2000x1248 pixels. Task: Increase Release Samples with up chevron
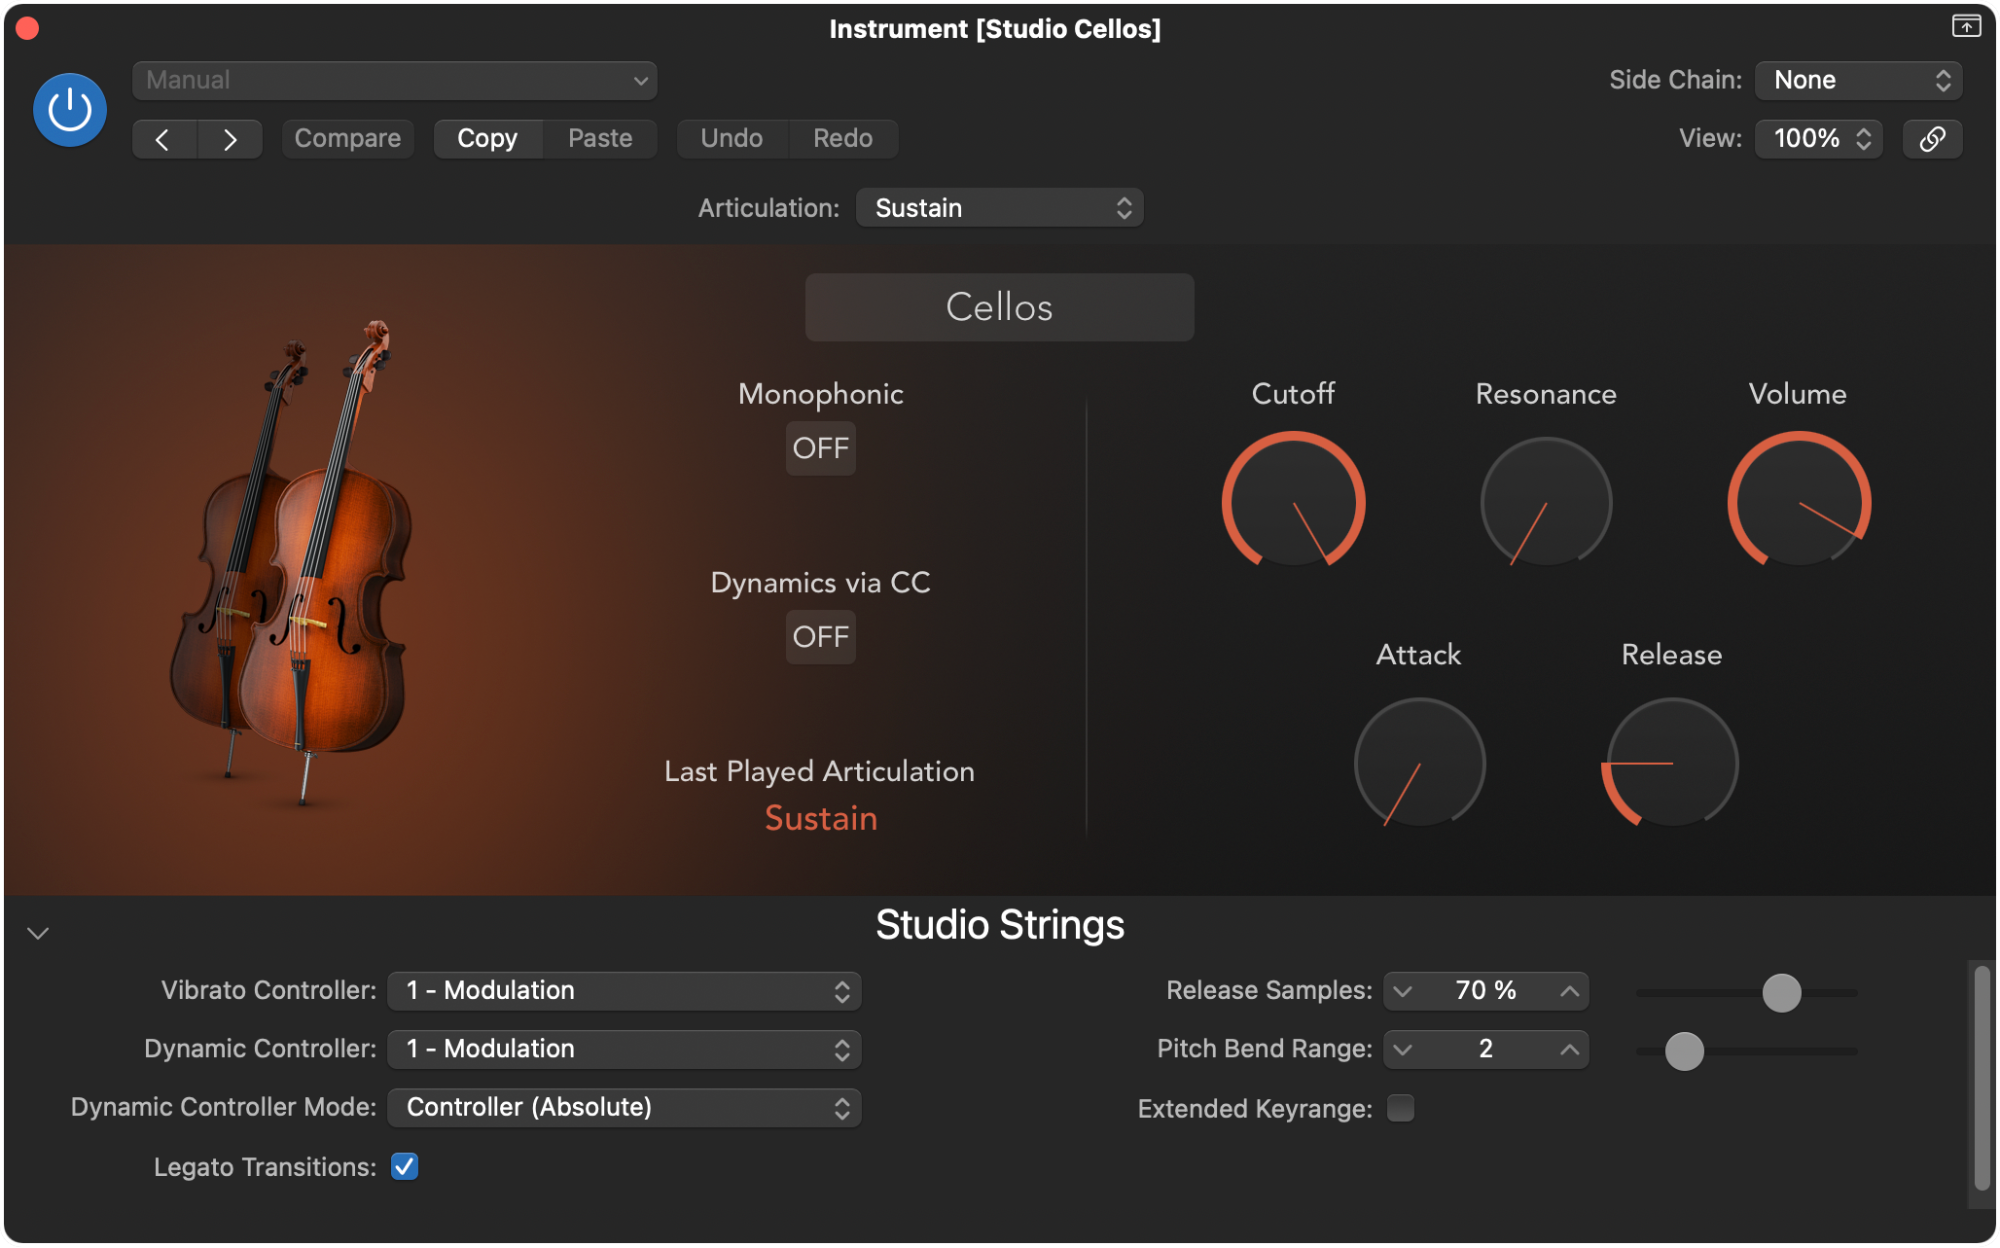click(x=1570, y=991)
